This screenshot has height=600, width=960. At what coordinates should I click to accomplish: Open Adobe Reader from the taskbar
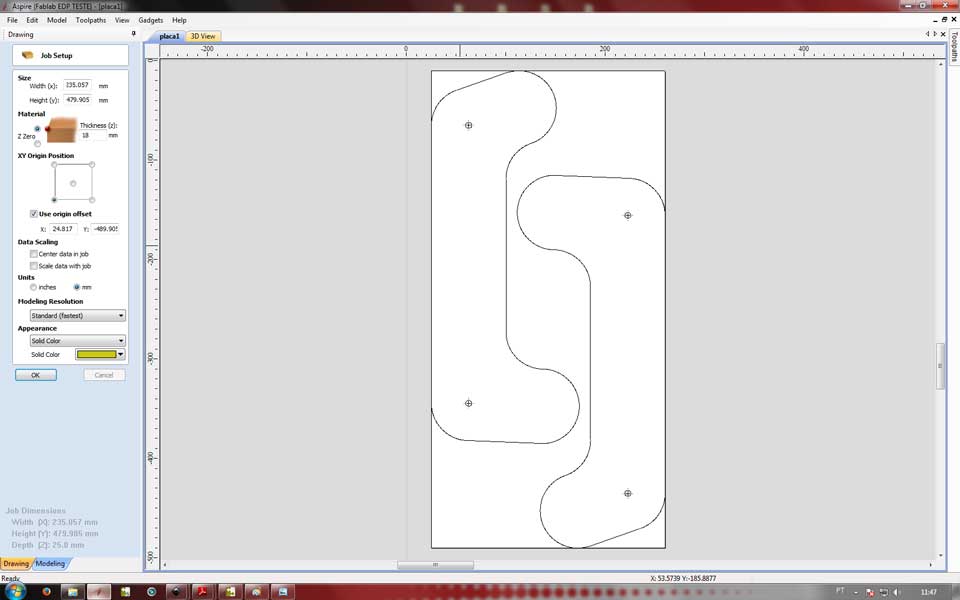[200, 591]
